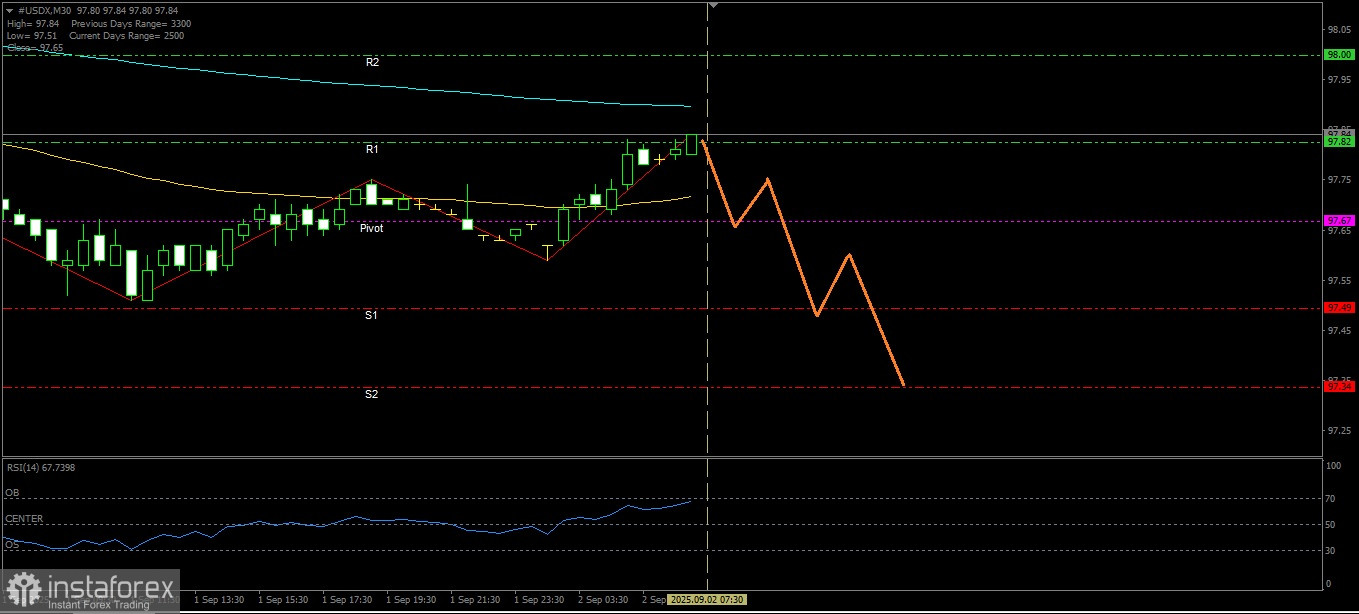
Task: Click 97.45 on the price scale
Action: pos(1339,330)
